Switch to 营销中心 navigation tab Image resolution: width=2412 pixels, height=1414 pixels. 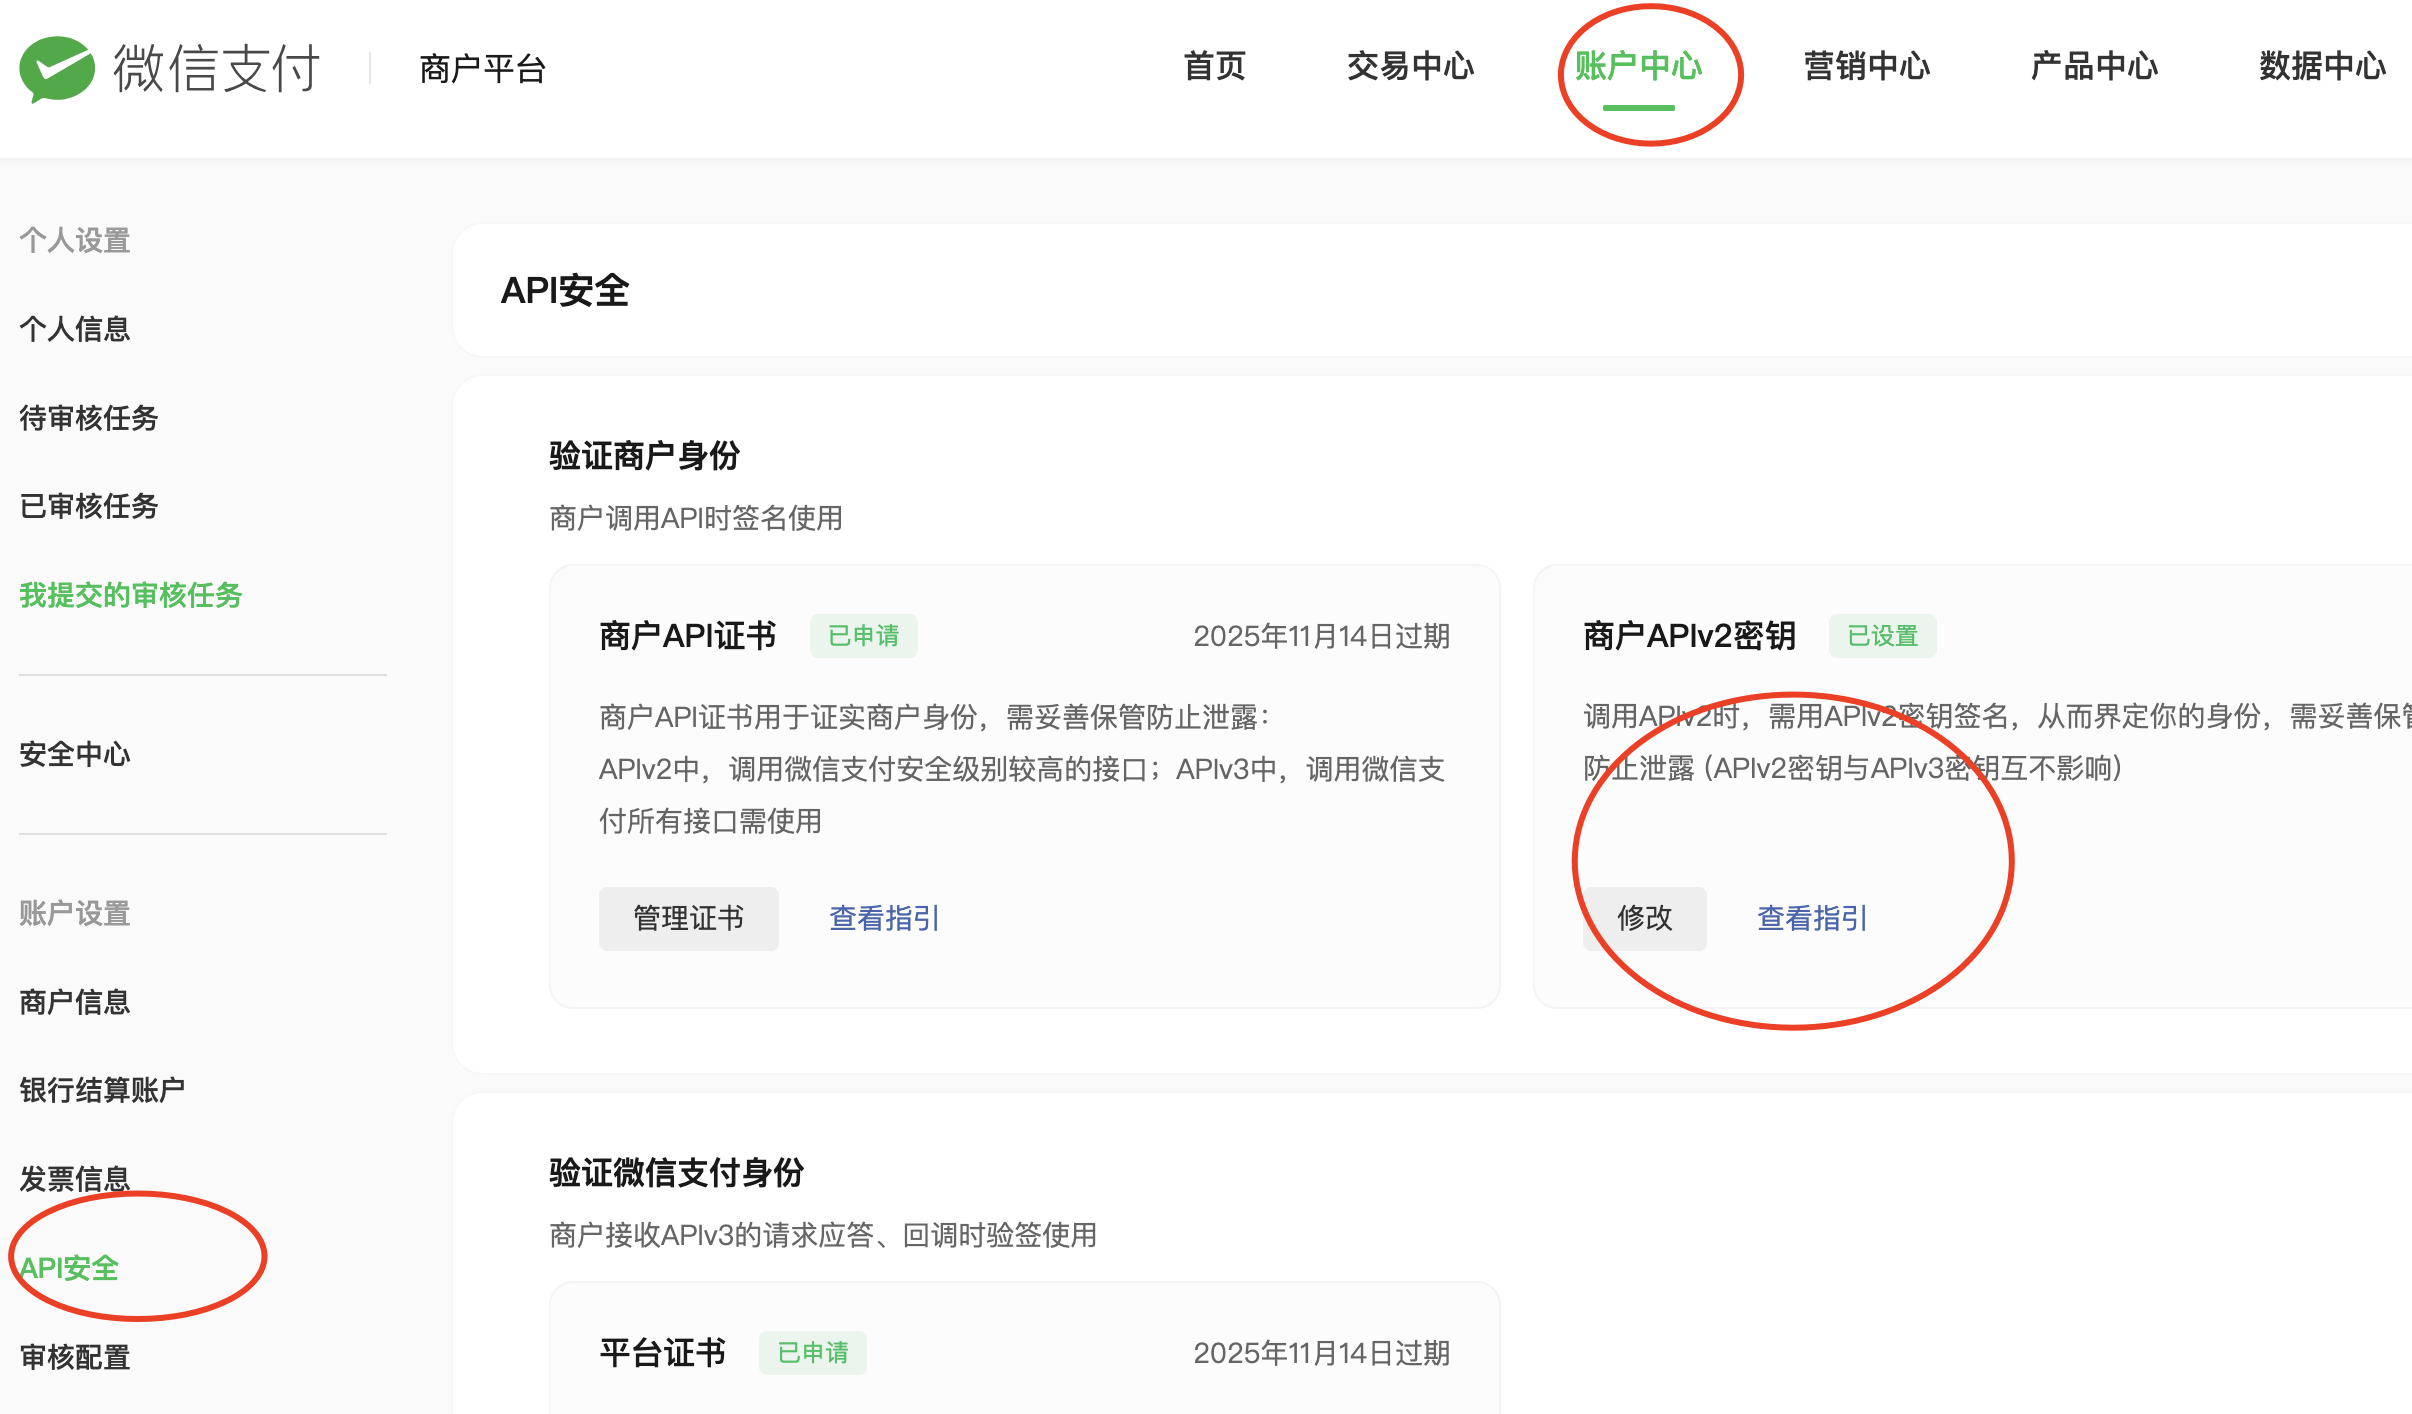click(x=1866, y=66)
